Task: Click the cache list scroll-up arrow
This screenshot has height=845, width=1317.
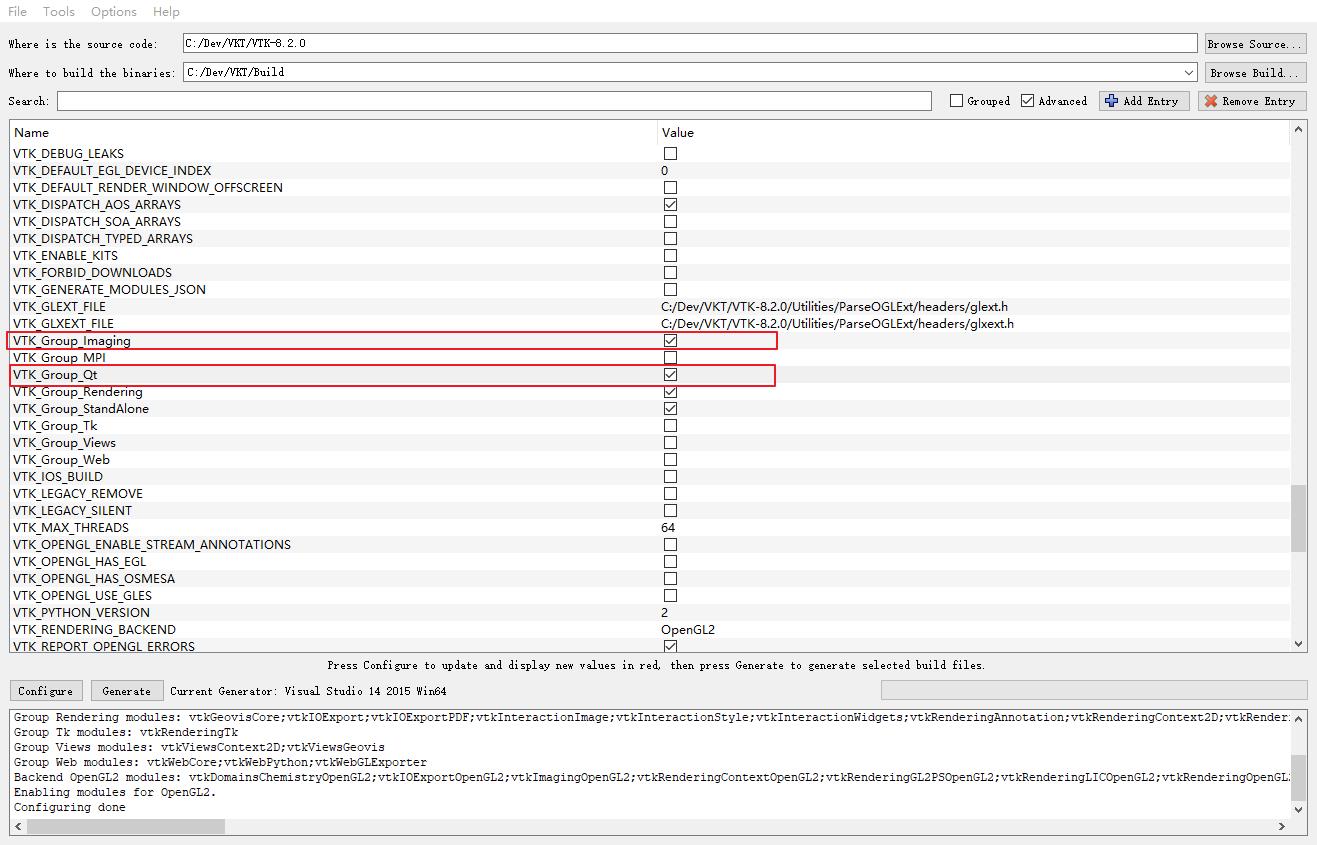Action: pos(1299,130)
